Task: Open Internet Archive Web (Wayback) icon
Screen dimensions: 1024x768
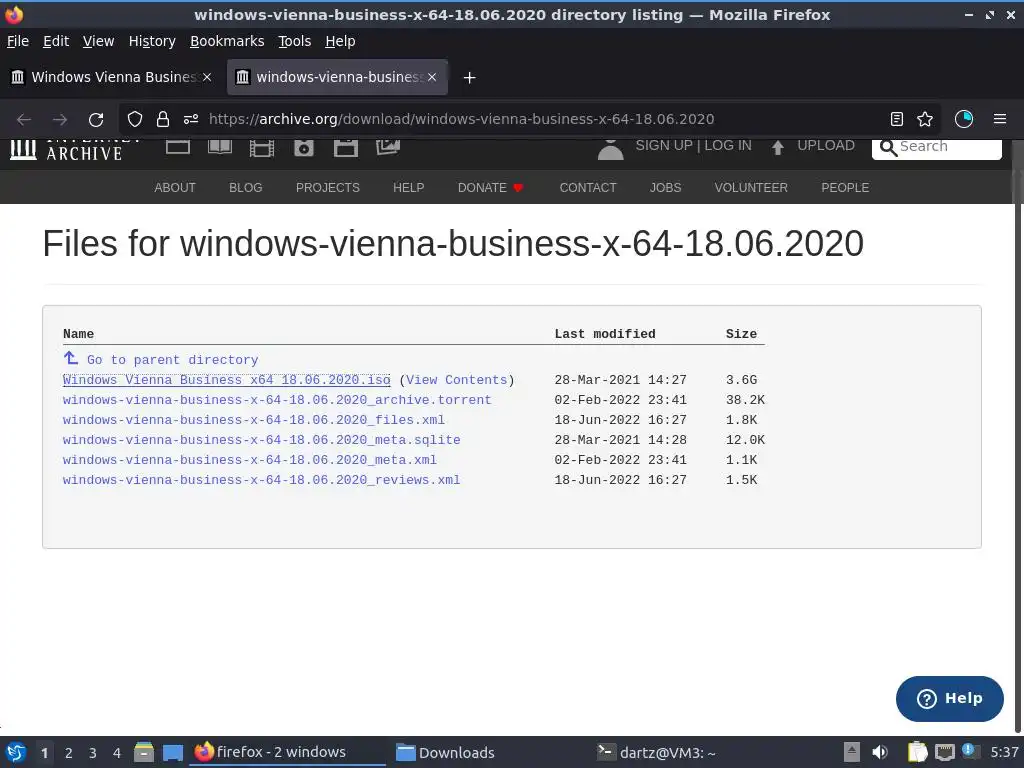Action: click(x=178, y=147)
